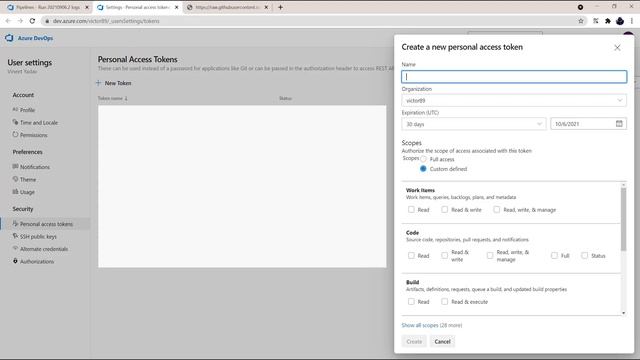The height and width of the screenshot is (360, 640).
Task: Open the browser extensions puzzle icon
Action: [608, 21]
